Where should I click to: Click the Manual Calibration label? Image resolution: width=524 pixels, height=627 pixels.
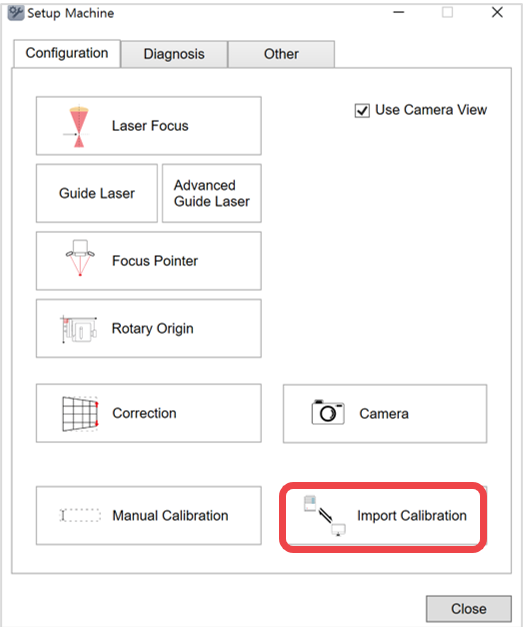(170, 515)
